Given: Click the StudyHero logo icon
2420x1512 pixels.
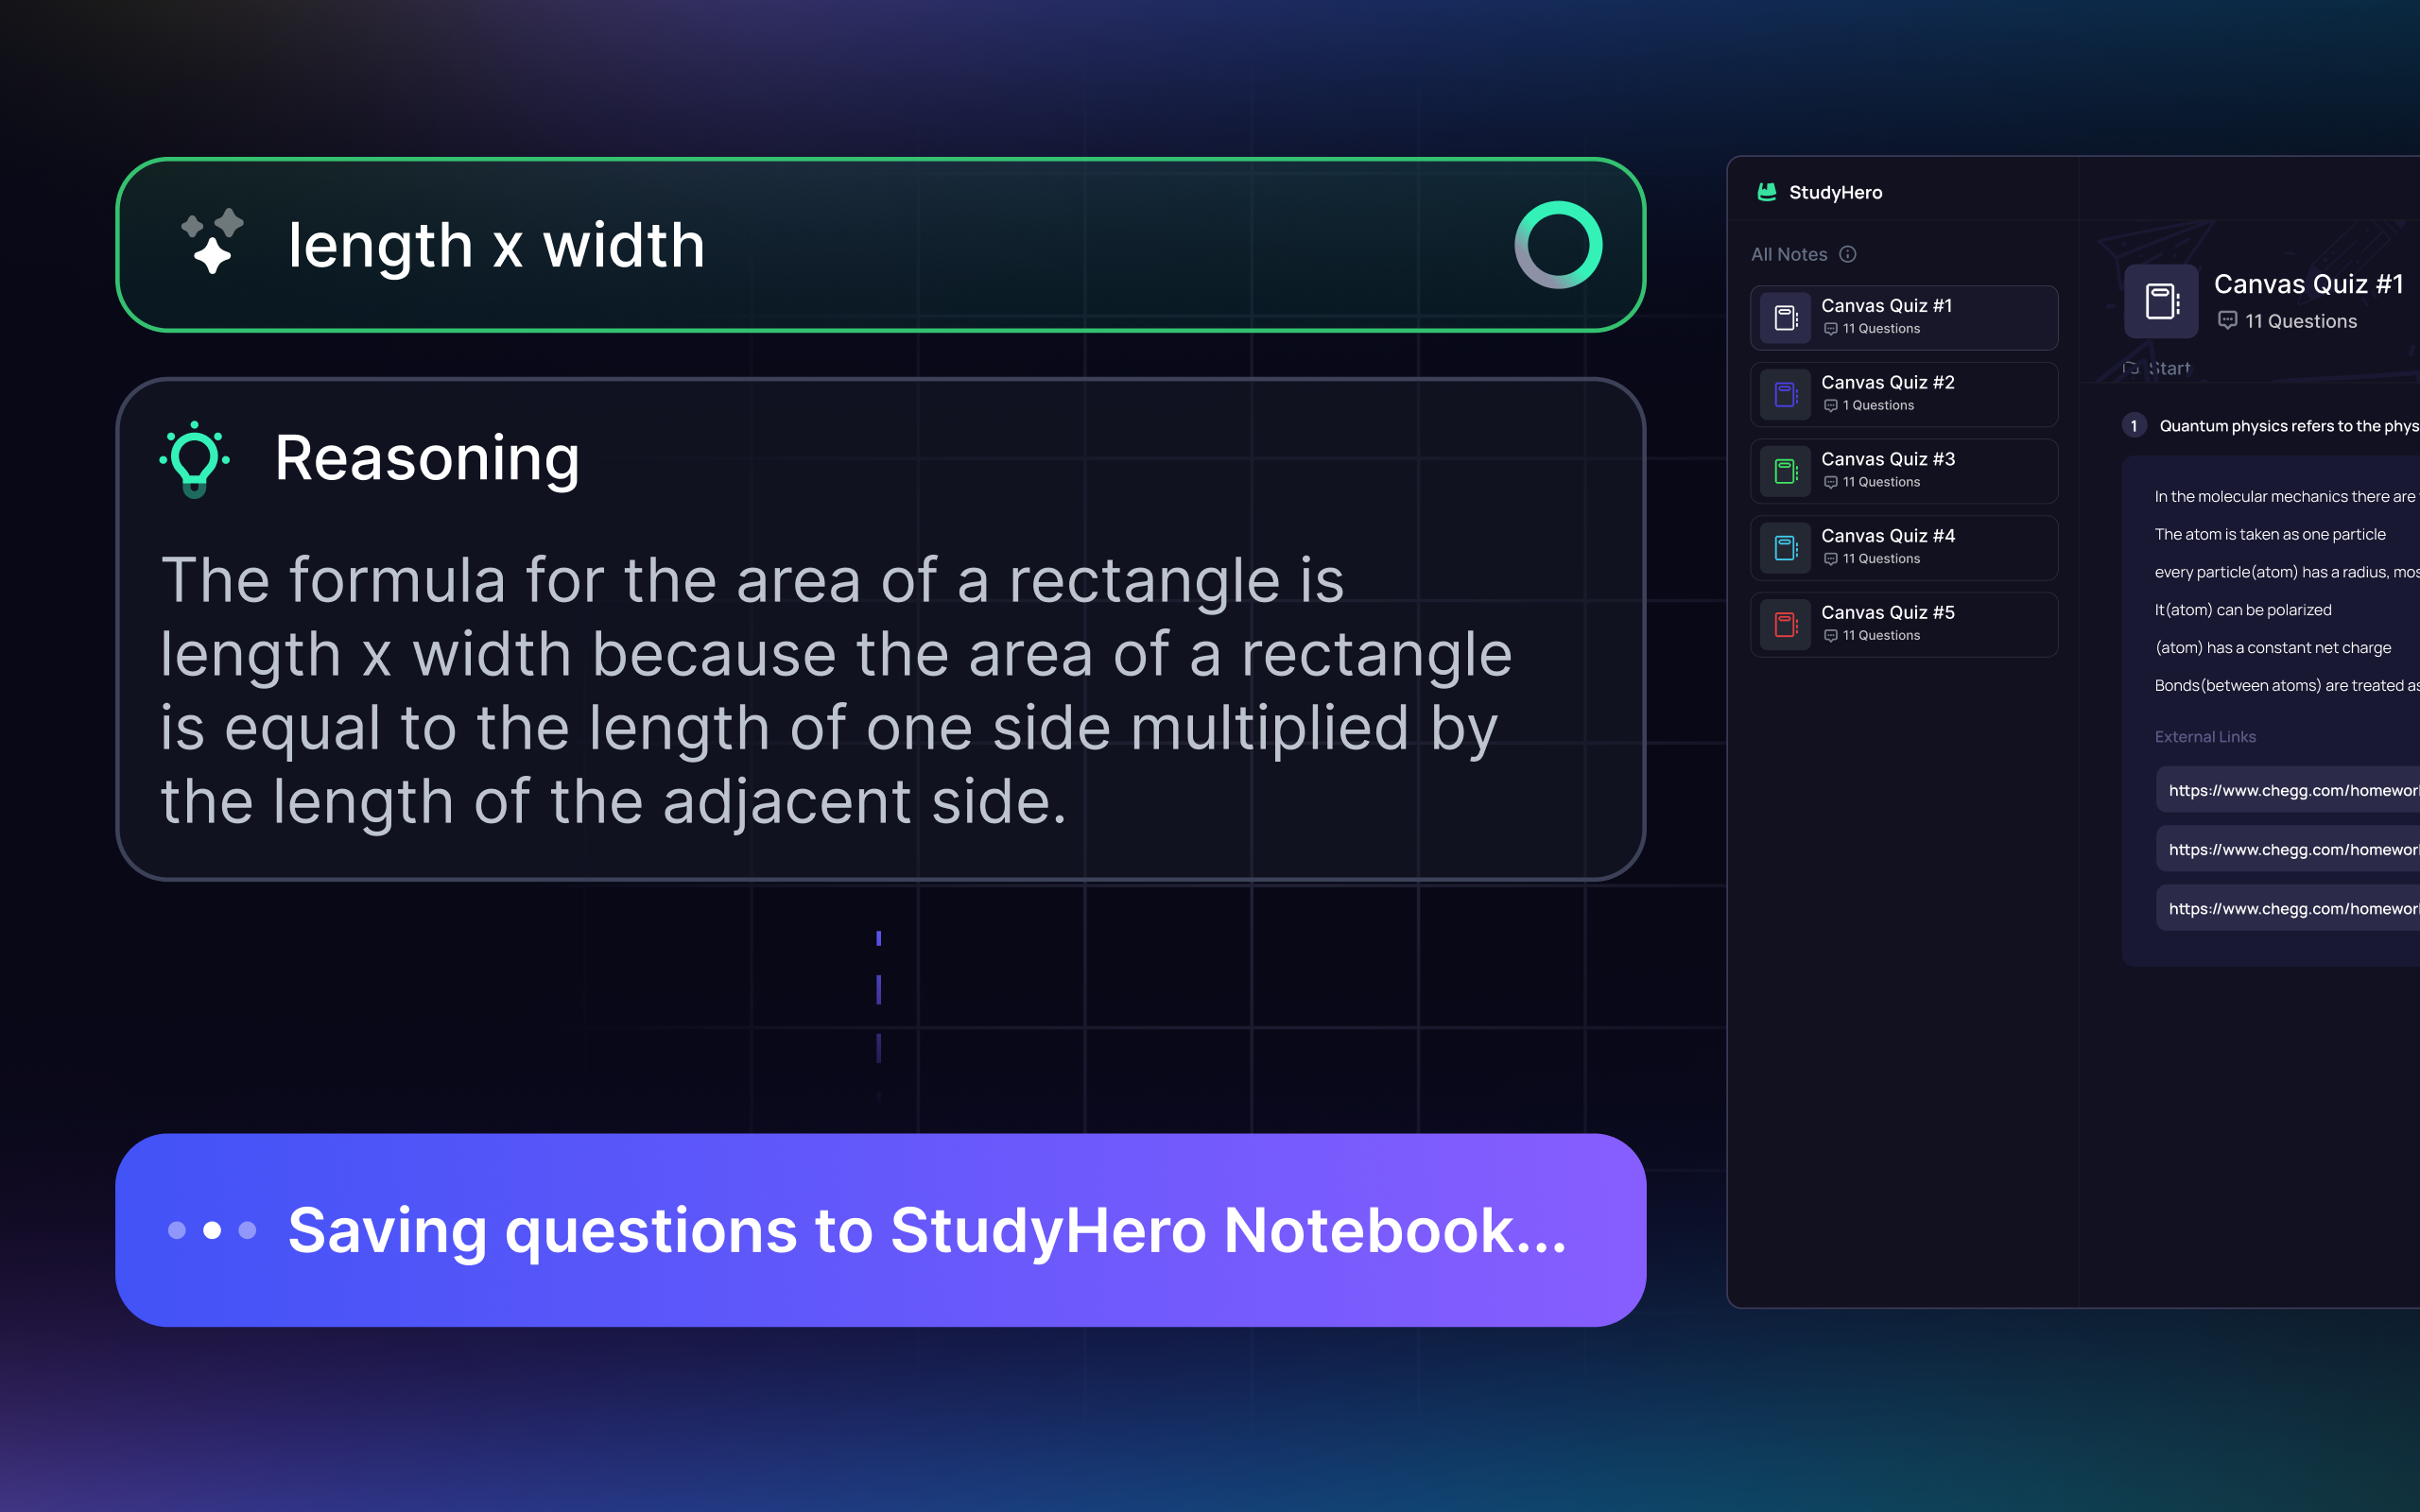Looking at the screenshot, I should pyautogui.click(x=1767, y=192).
